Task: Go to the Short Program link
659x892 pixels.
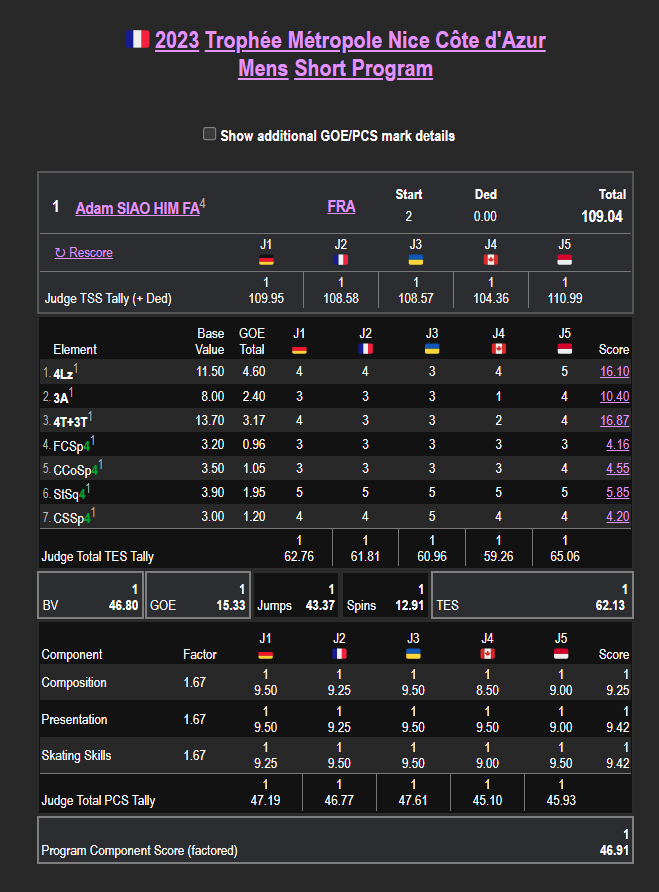Action: [x=363, y=68]
